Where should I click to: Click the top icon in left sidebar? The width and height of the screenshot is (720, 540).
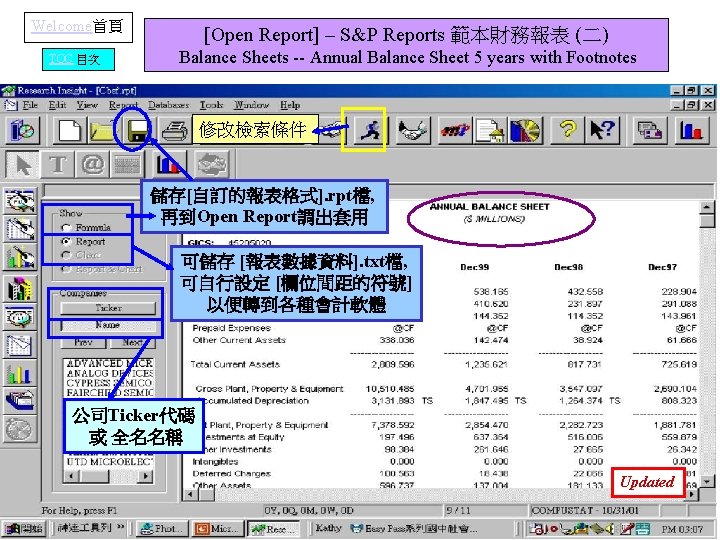click(x=19, y=201)
